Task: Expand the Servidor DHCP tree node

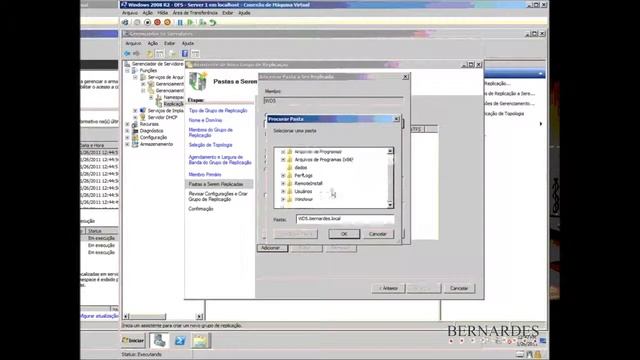Action: click(x=135, y=117)
